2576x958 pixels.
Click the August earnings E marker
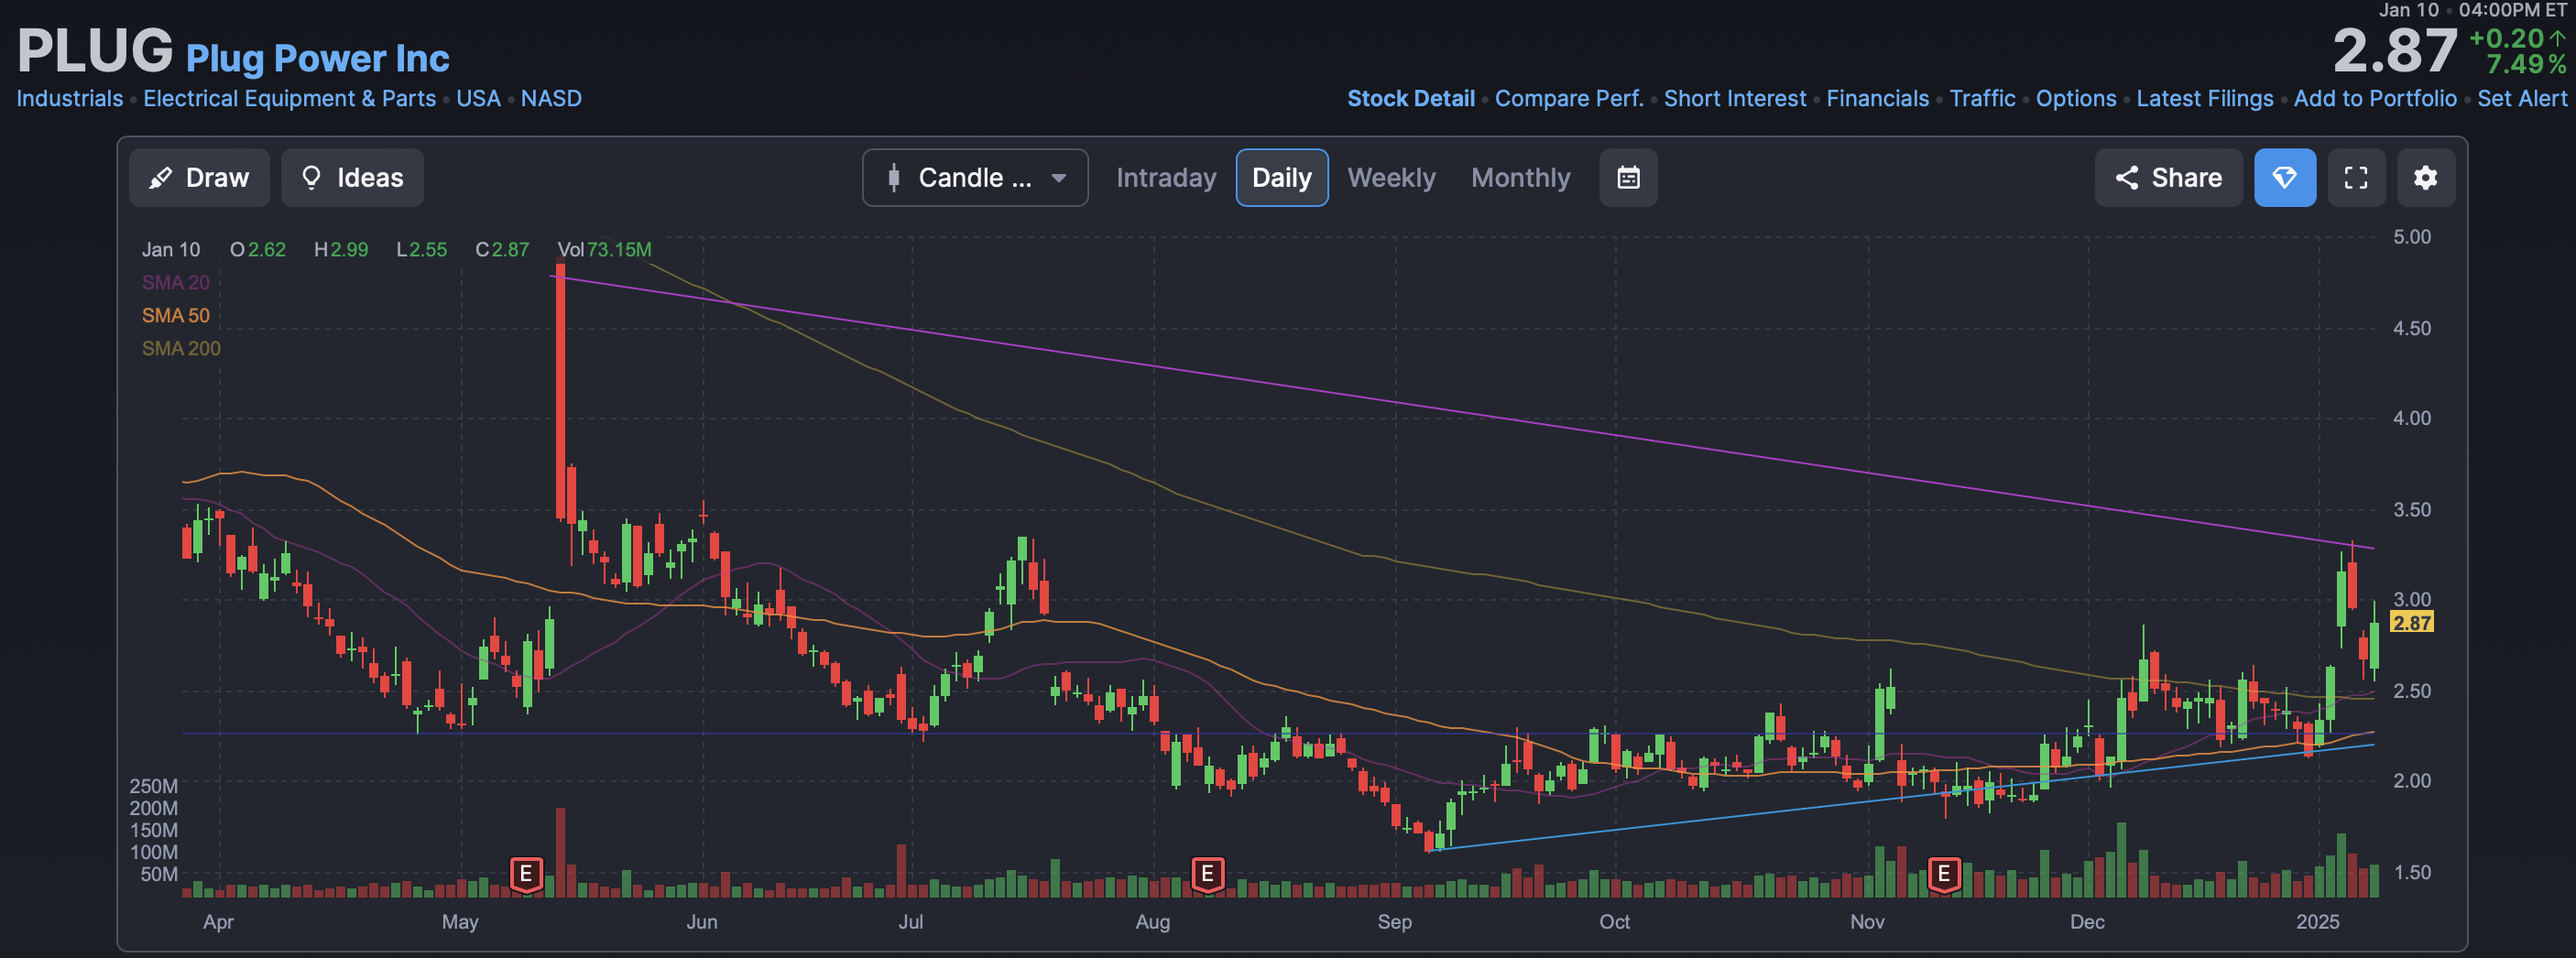tap(1207, 874)
